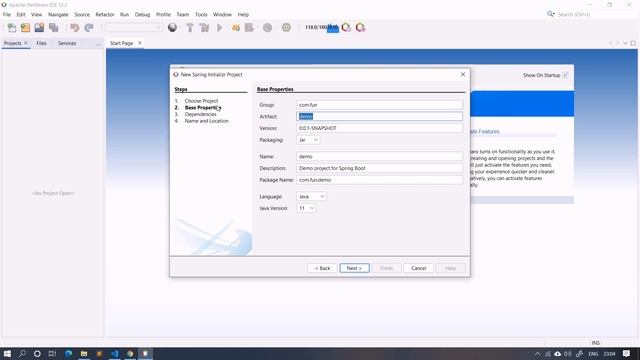Click the Name text field
This screenshot has width=640, height=360.
[x=379, y=156]
